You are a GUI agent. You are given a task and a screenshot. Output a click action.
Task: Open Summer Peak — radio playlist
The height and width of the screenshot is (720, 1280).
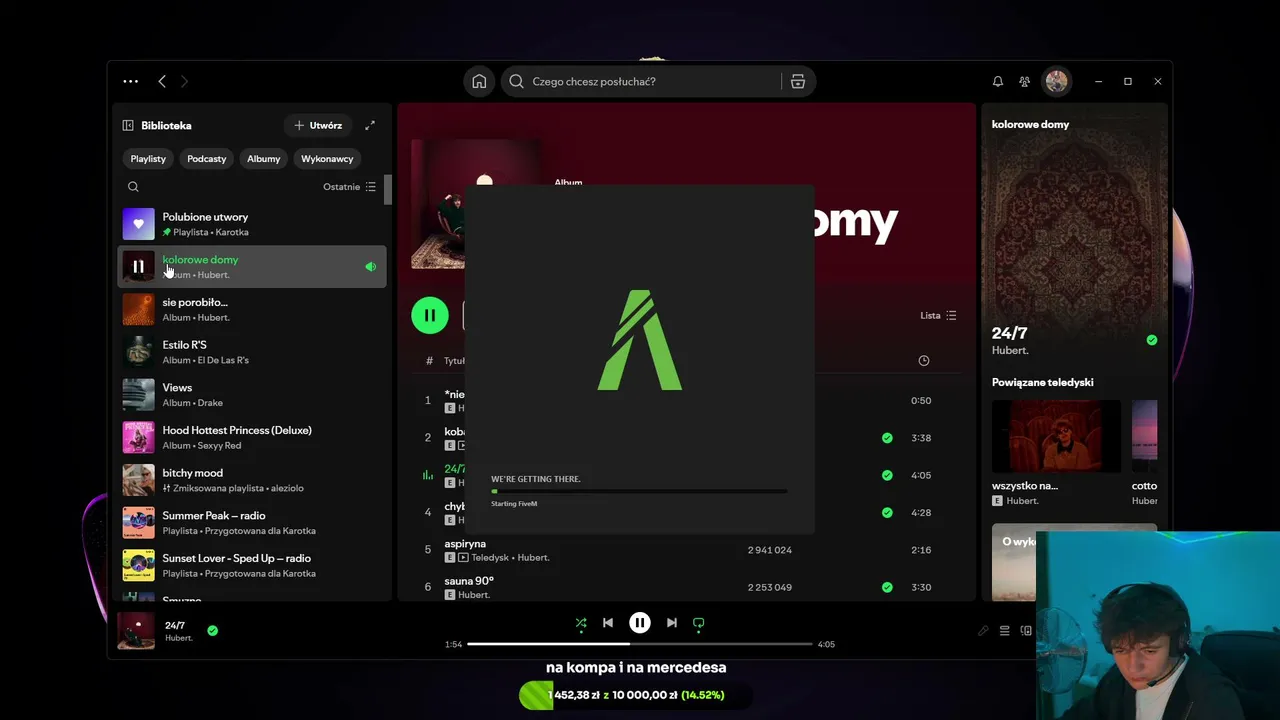pyautogui.click(x=252, y=523)
